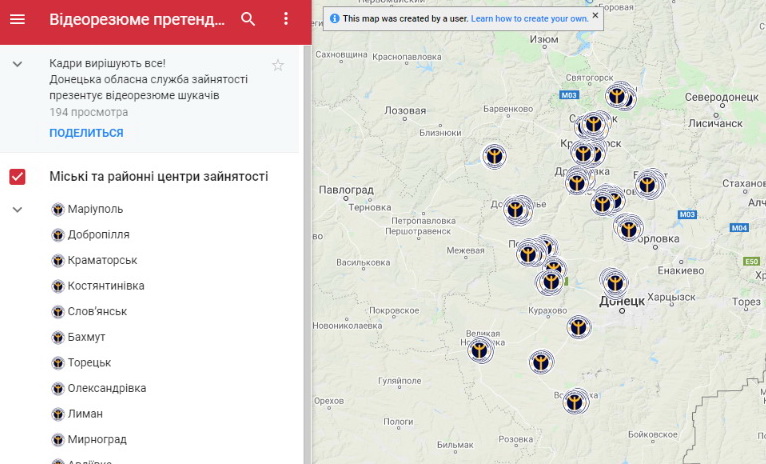
Task: Click the sidebar vertical scrollbar
Action: pyautogui.click(x=307, y=254)
